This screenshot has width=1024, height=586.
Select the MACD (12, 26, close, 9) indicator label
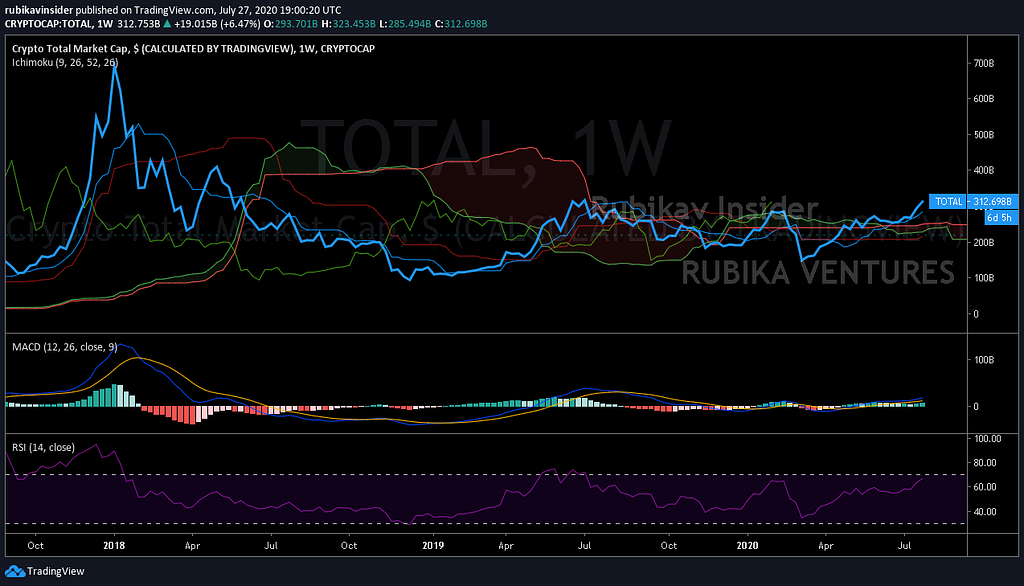(x=65, y=347)
